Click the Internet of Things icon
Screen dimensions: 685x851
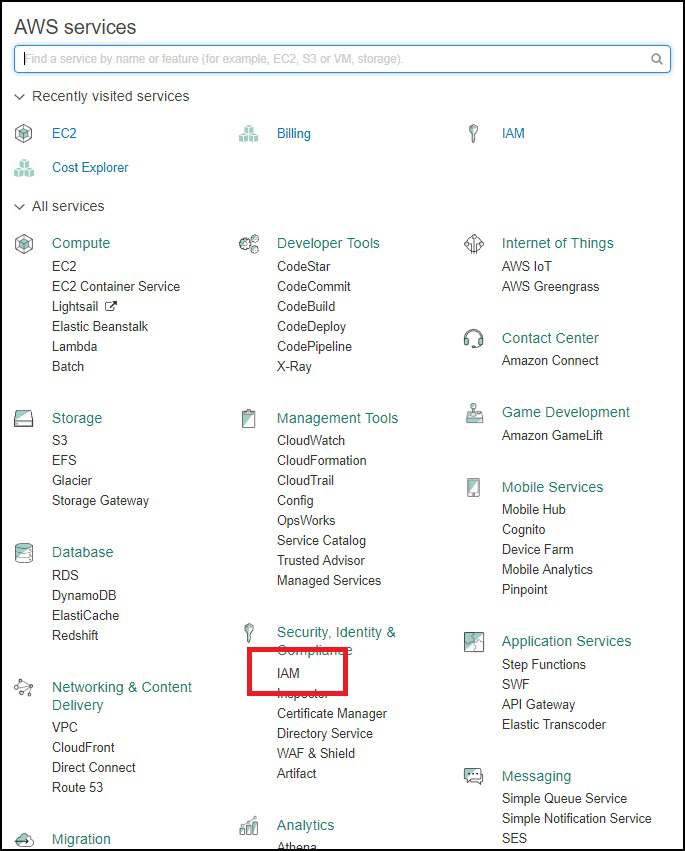pos(474,244)
